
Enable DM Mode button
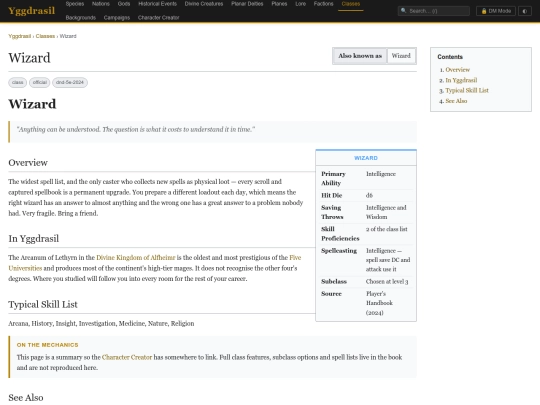tap(496, 11)
